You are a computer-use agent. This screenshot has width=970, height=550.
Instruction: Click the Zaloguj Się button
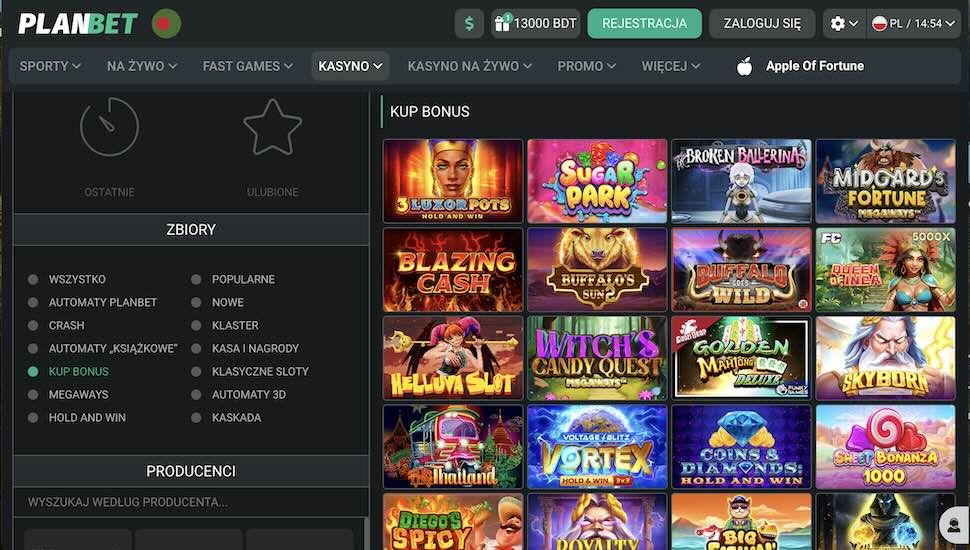click(762, 24)
